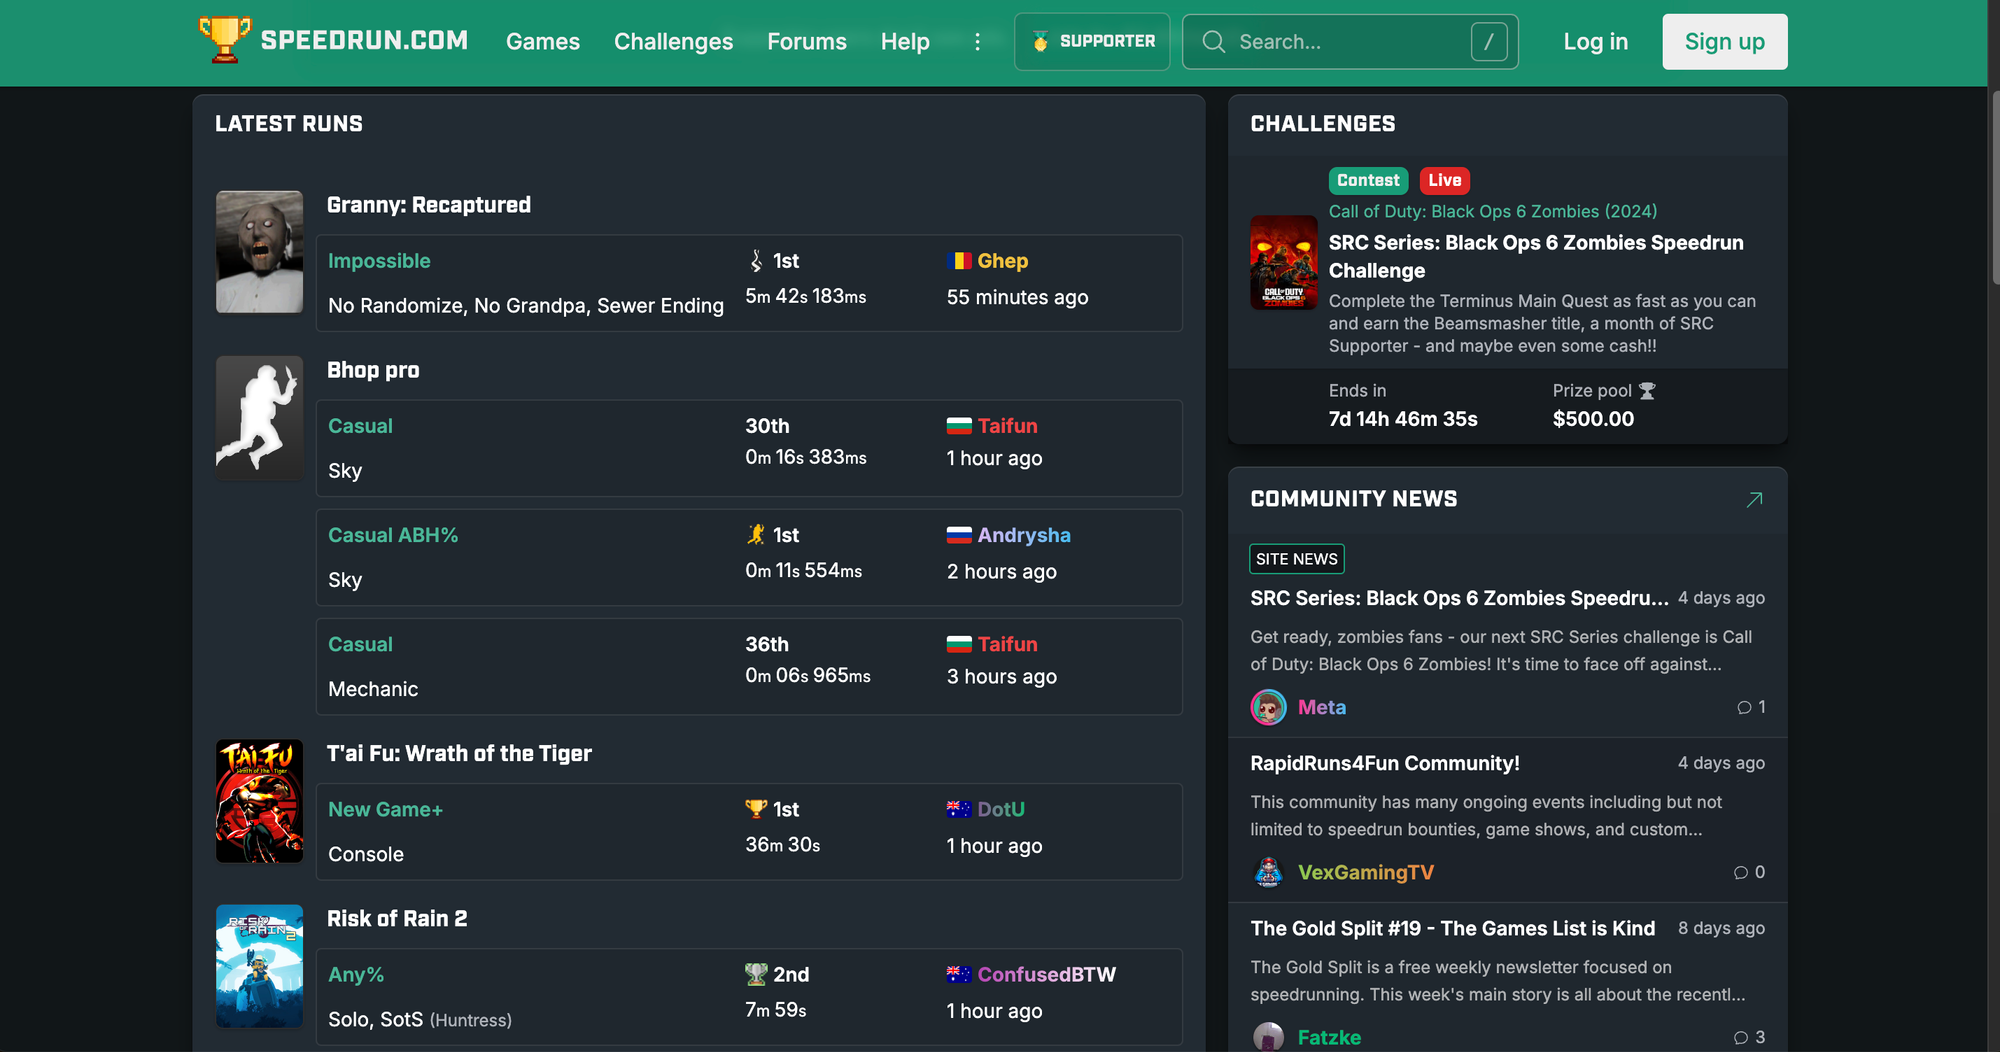
Task: Open Fatzke's author profile link
Action: 1329,1037
